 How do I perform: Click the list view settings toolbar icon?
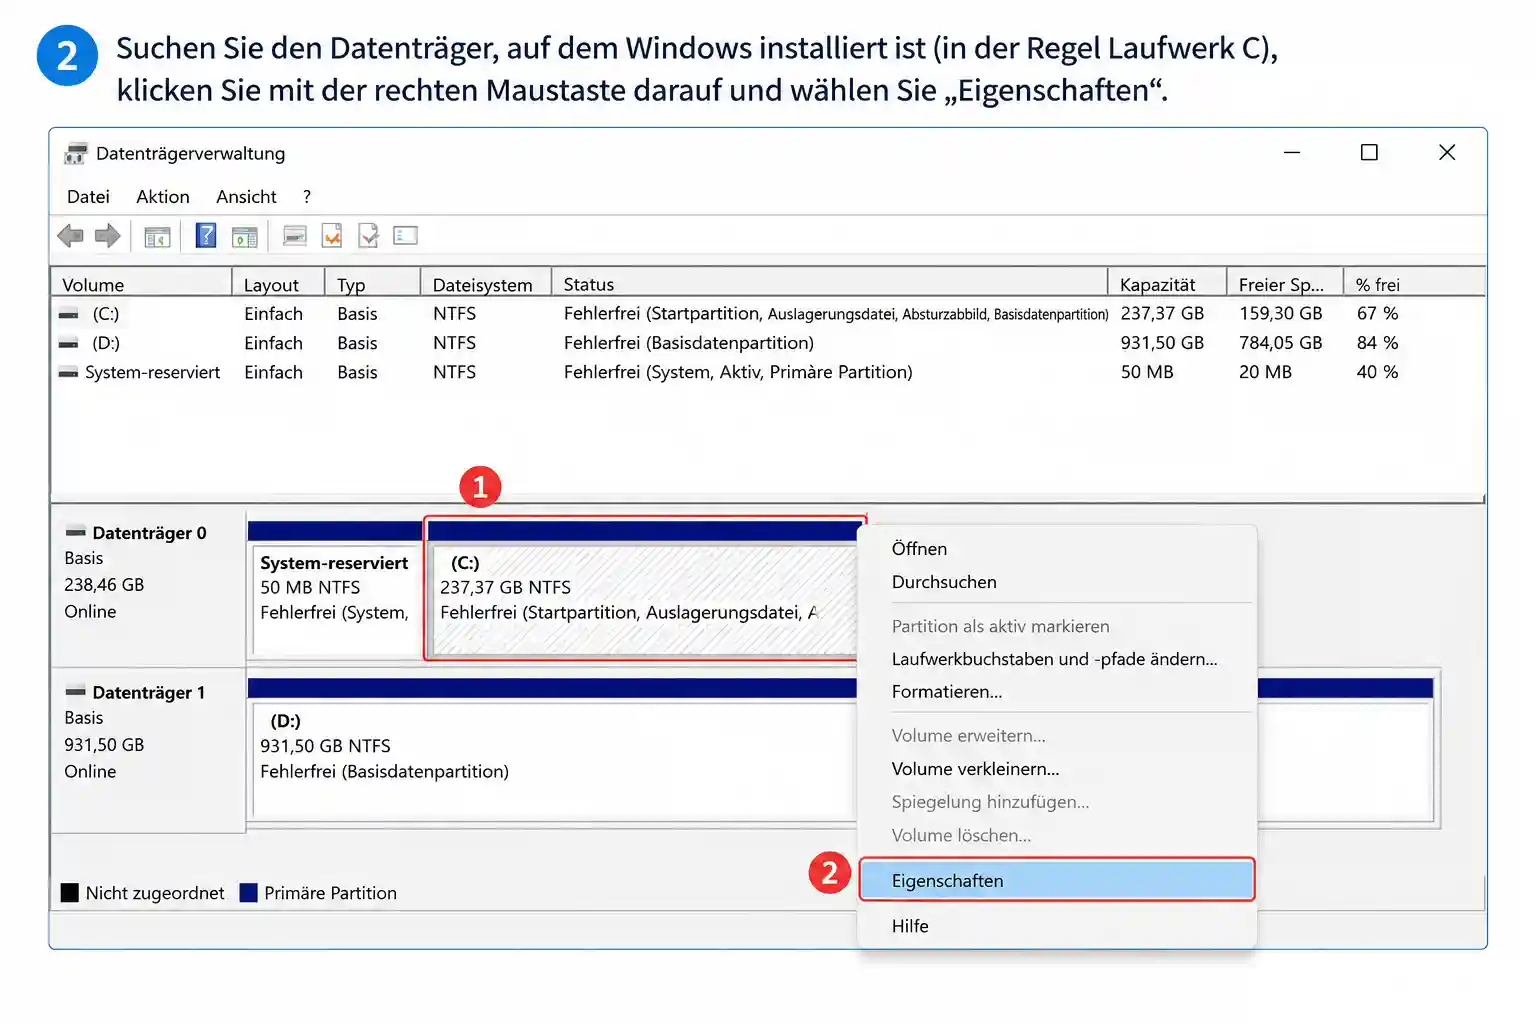click(x=405, y=236)
